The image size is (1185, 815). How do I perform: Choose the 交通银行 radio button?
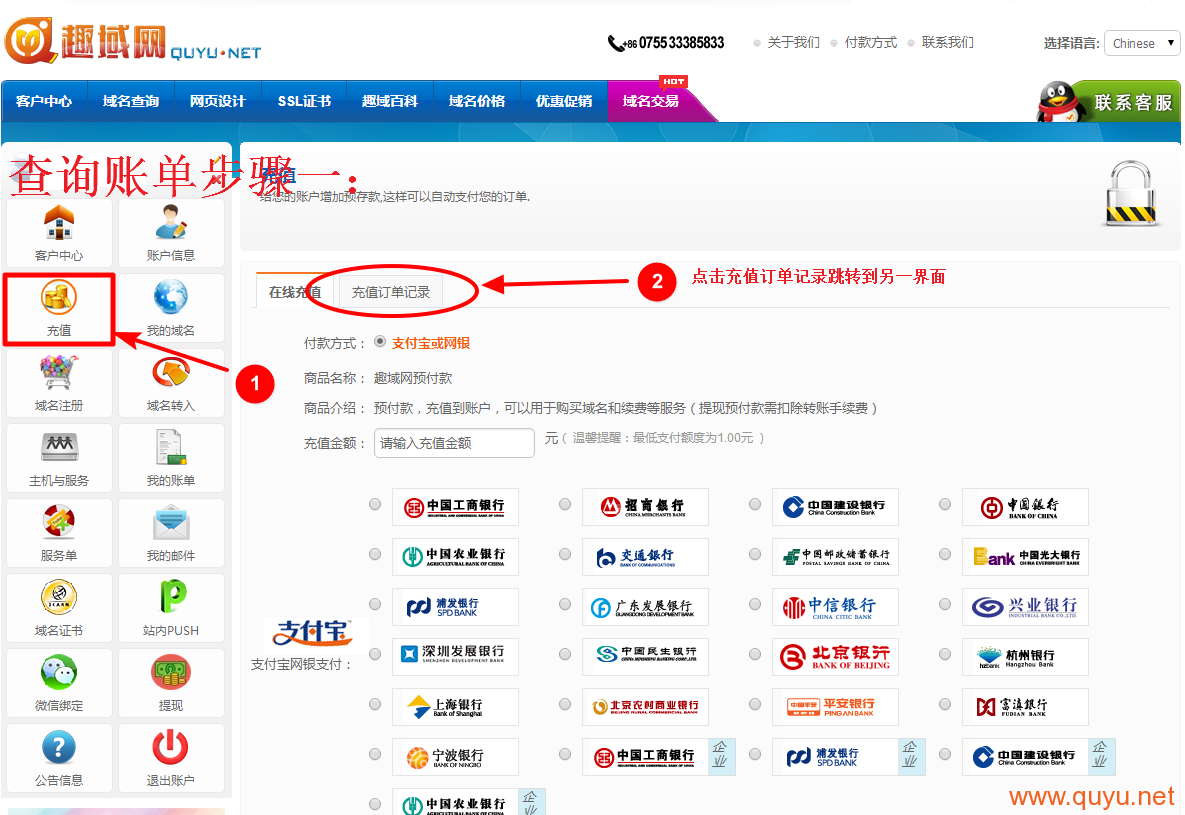pos(565,554)
